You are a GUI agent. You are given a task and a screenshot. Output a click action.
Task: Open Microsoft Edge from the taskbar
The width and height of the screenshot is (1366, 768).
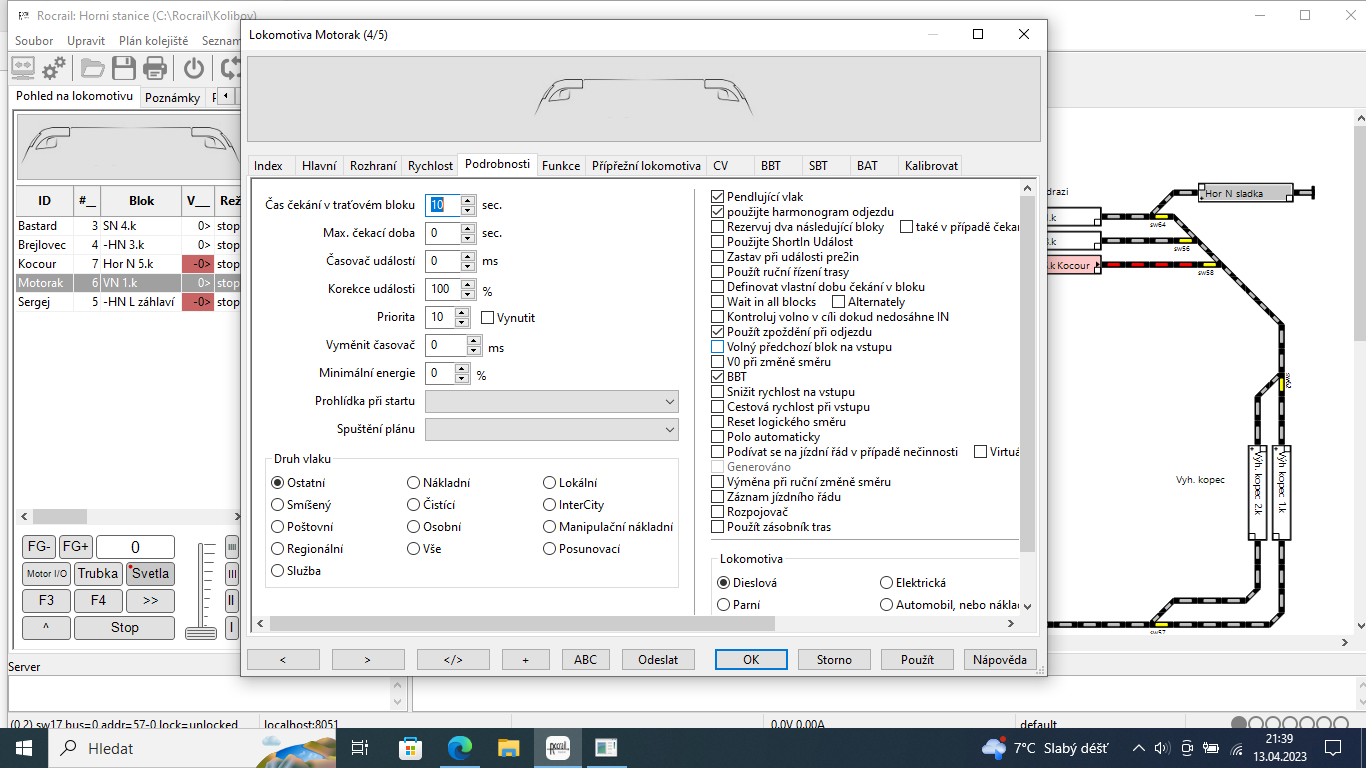[x=459, y=747]
